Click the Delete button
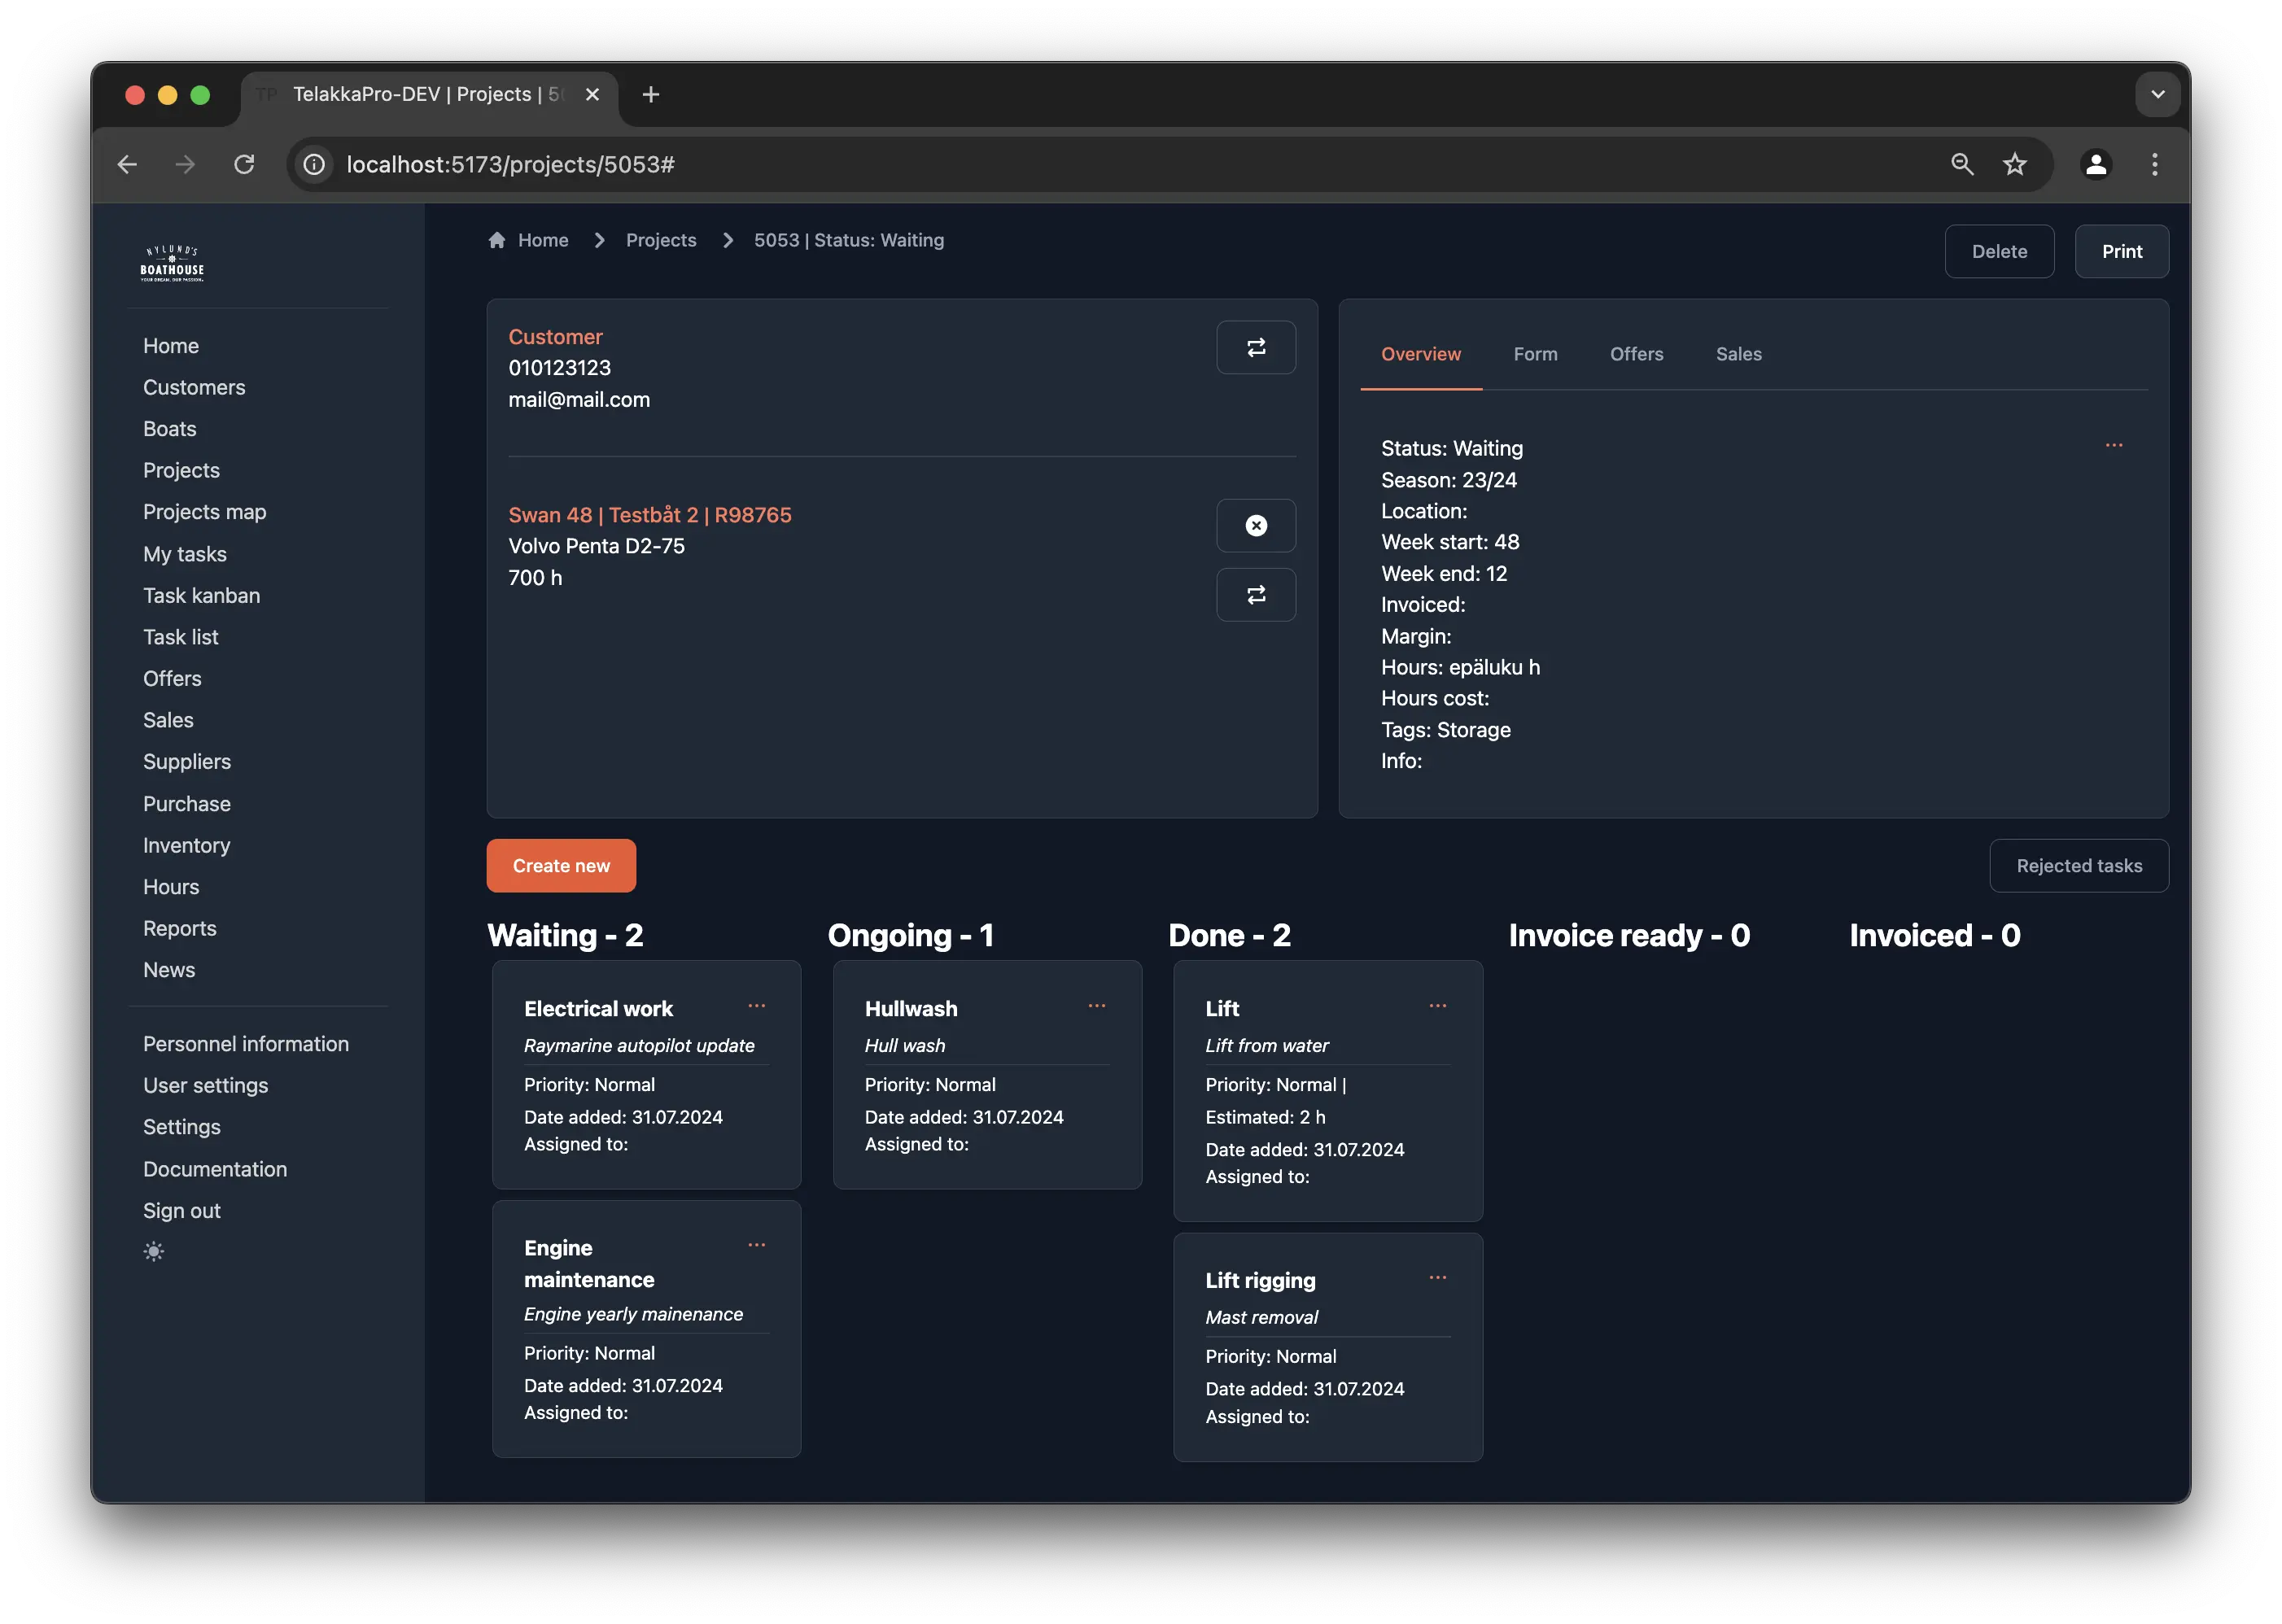The image size is (2282, 1624). (x=1999, y=252)
